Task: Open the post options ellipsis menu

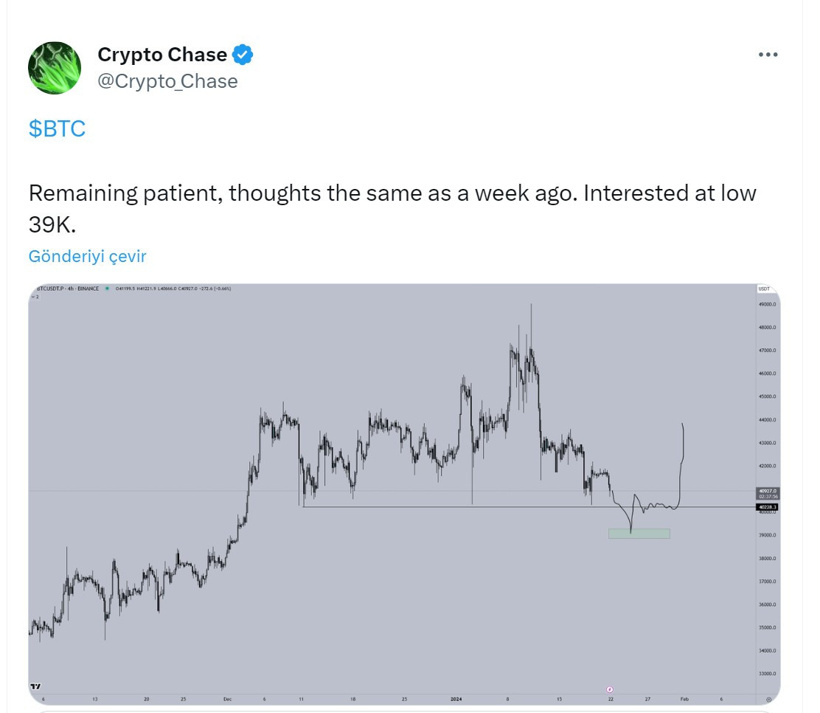Action: coord(768,54)
